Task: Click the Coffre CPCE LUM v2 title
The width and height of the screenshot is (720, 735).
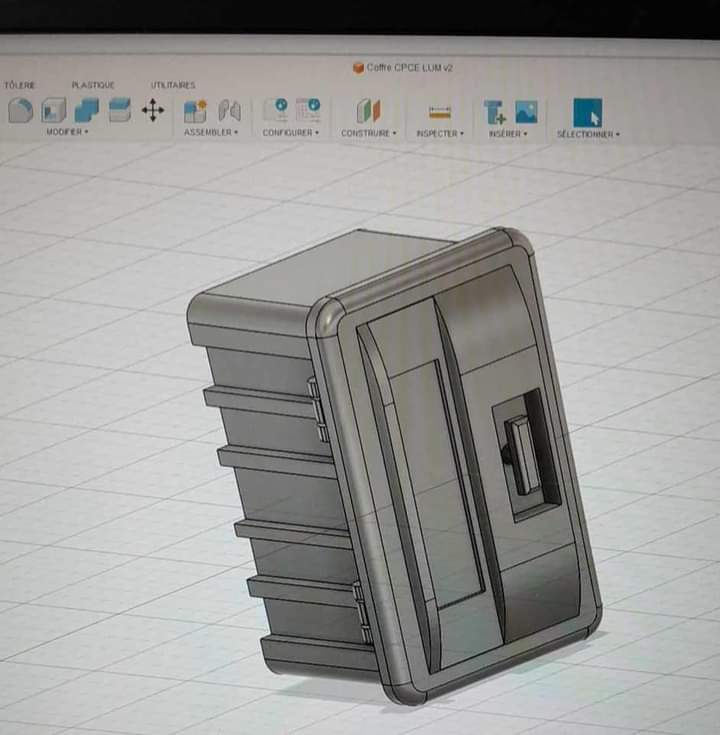Action: [410, 68]
